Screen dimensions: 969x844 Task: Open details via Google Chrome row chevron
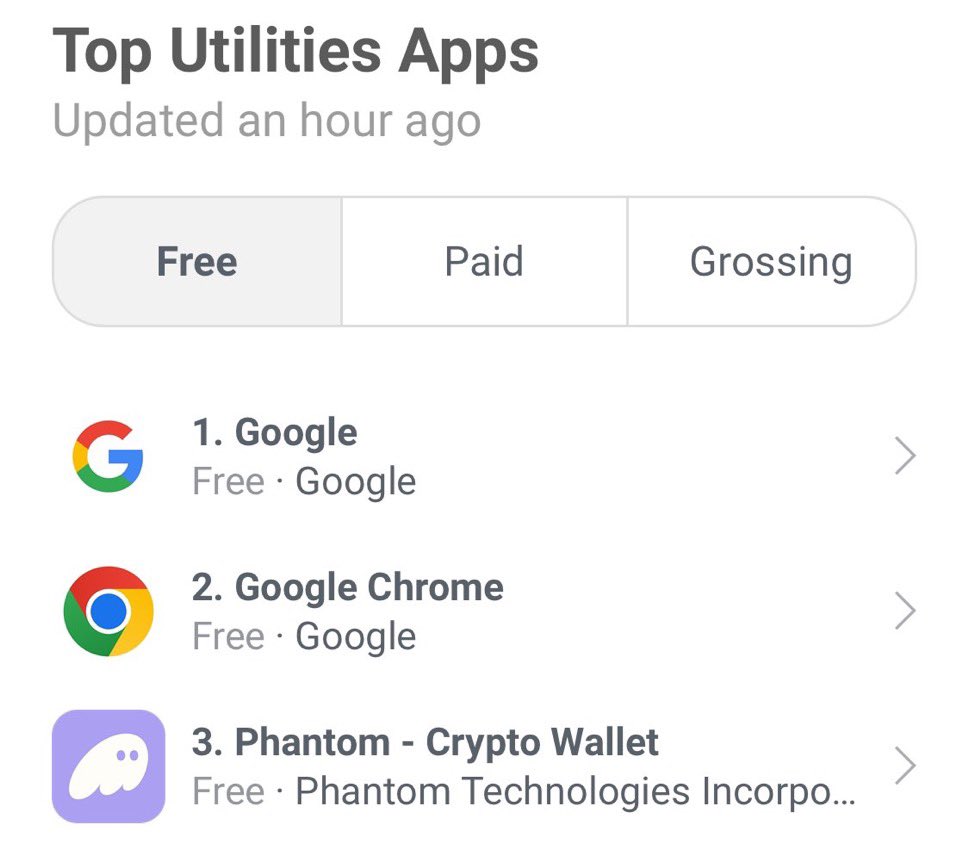pyautogui.click(x=905, y=611)
